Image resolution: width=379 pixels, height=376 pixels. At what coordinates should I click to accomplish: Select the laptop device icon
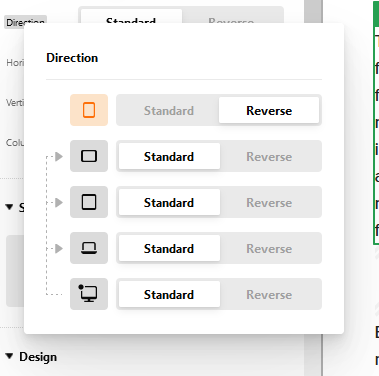click(89, 248)
